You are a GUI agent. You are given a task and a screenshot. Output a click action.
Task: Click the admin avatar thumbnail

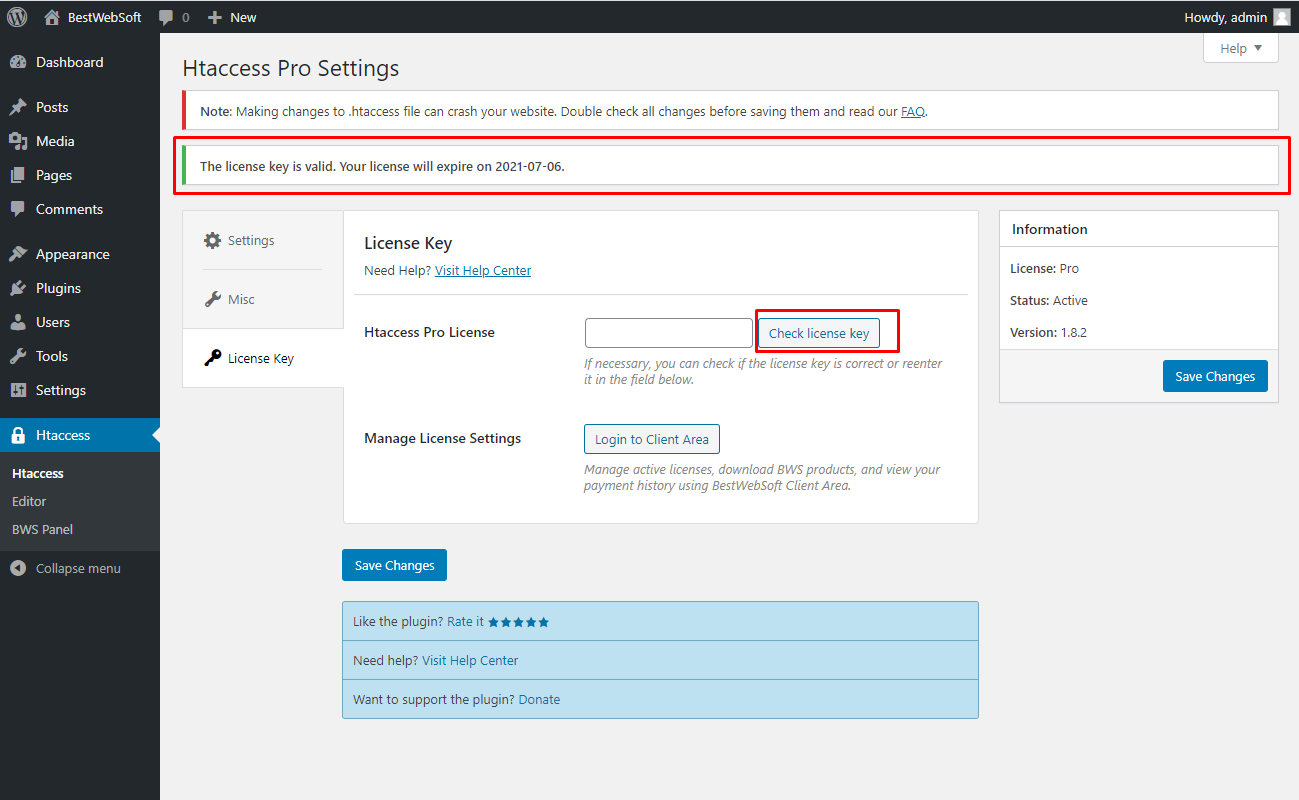[1281, 17]
